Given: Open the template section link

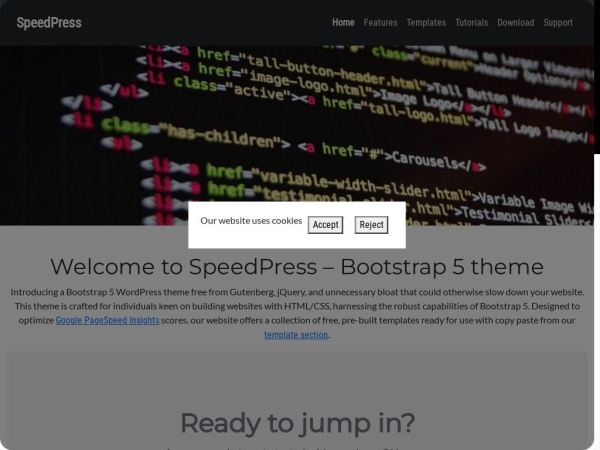Looking at the screenshot, I should (296, 335).
